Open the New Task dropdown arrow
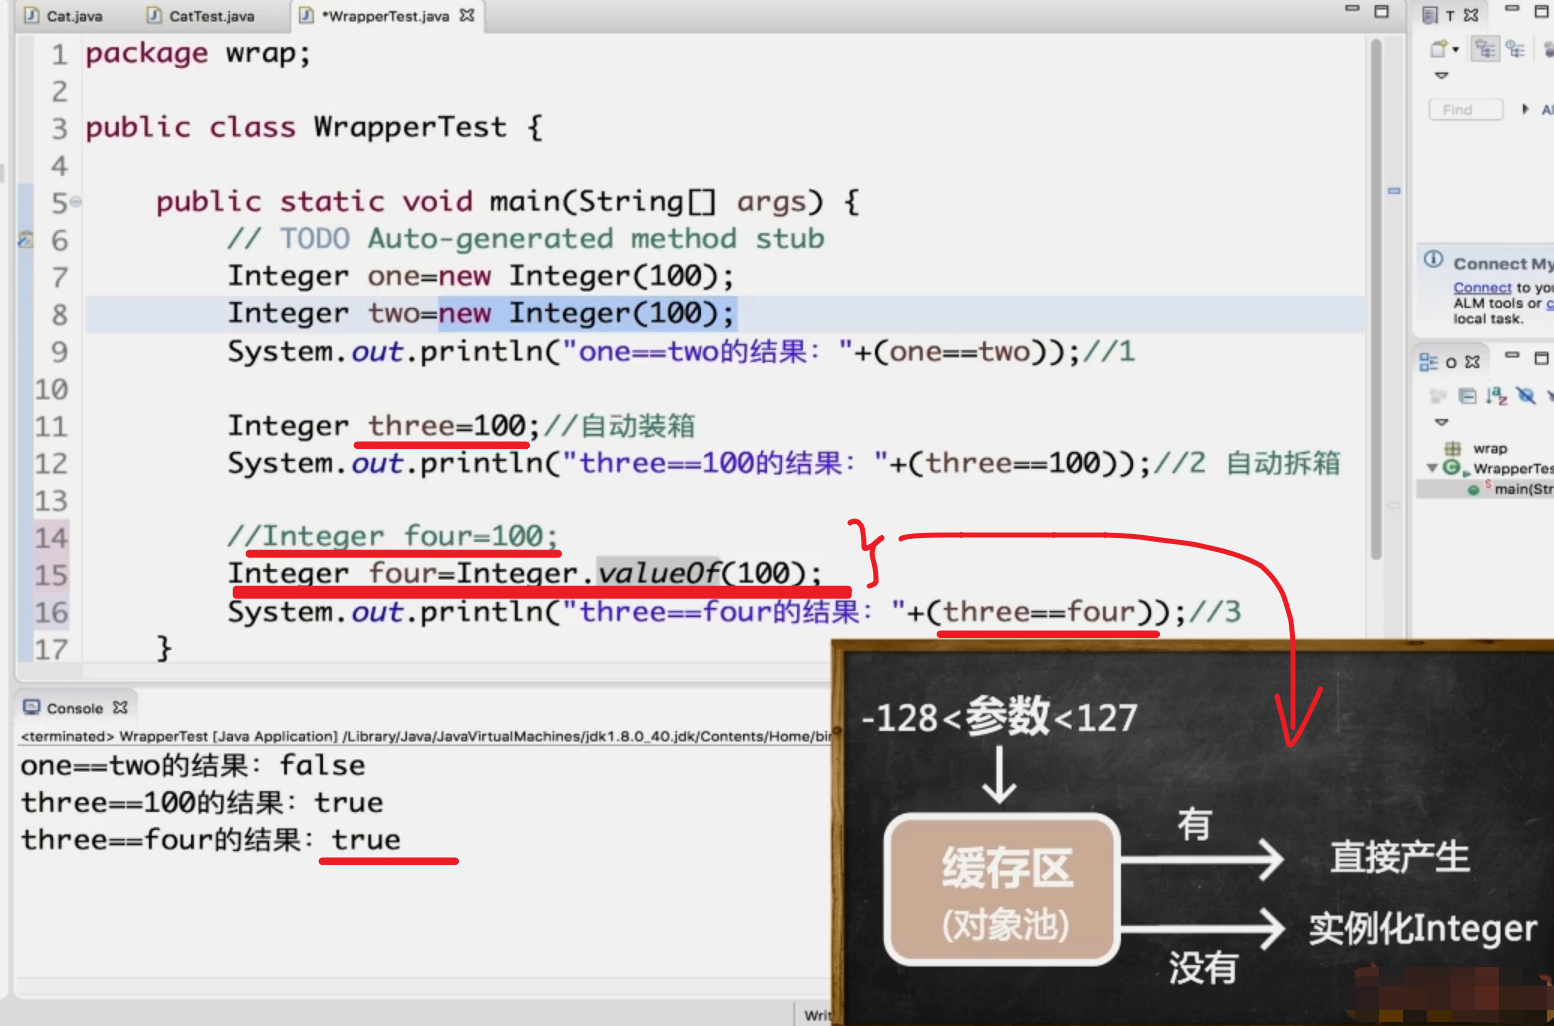The width and height of the screenshot is (1554, 1026). [x=1455, y=49]
